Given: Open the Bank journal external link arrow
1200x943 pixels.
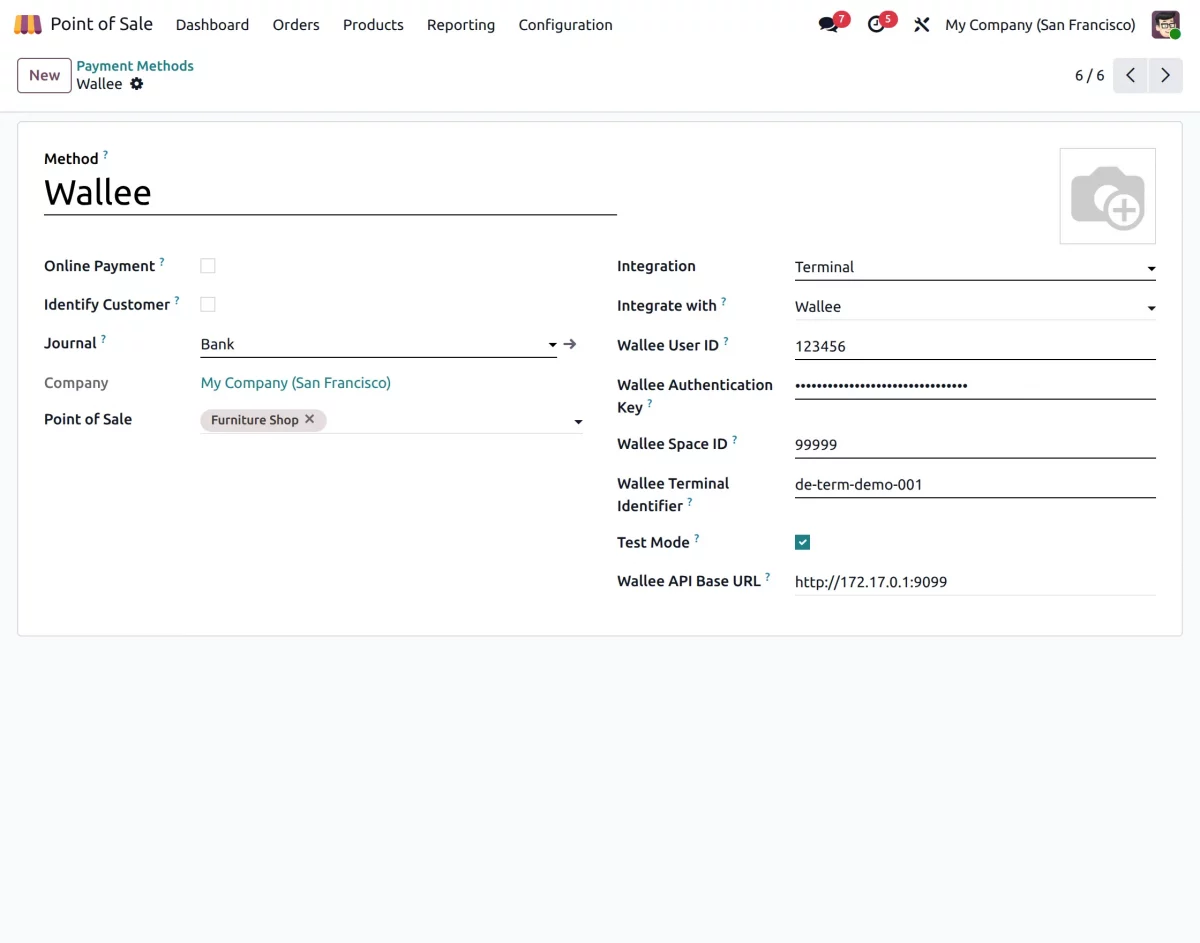Looking at the screenshot, I should 570,344.
